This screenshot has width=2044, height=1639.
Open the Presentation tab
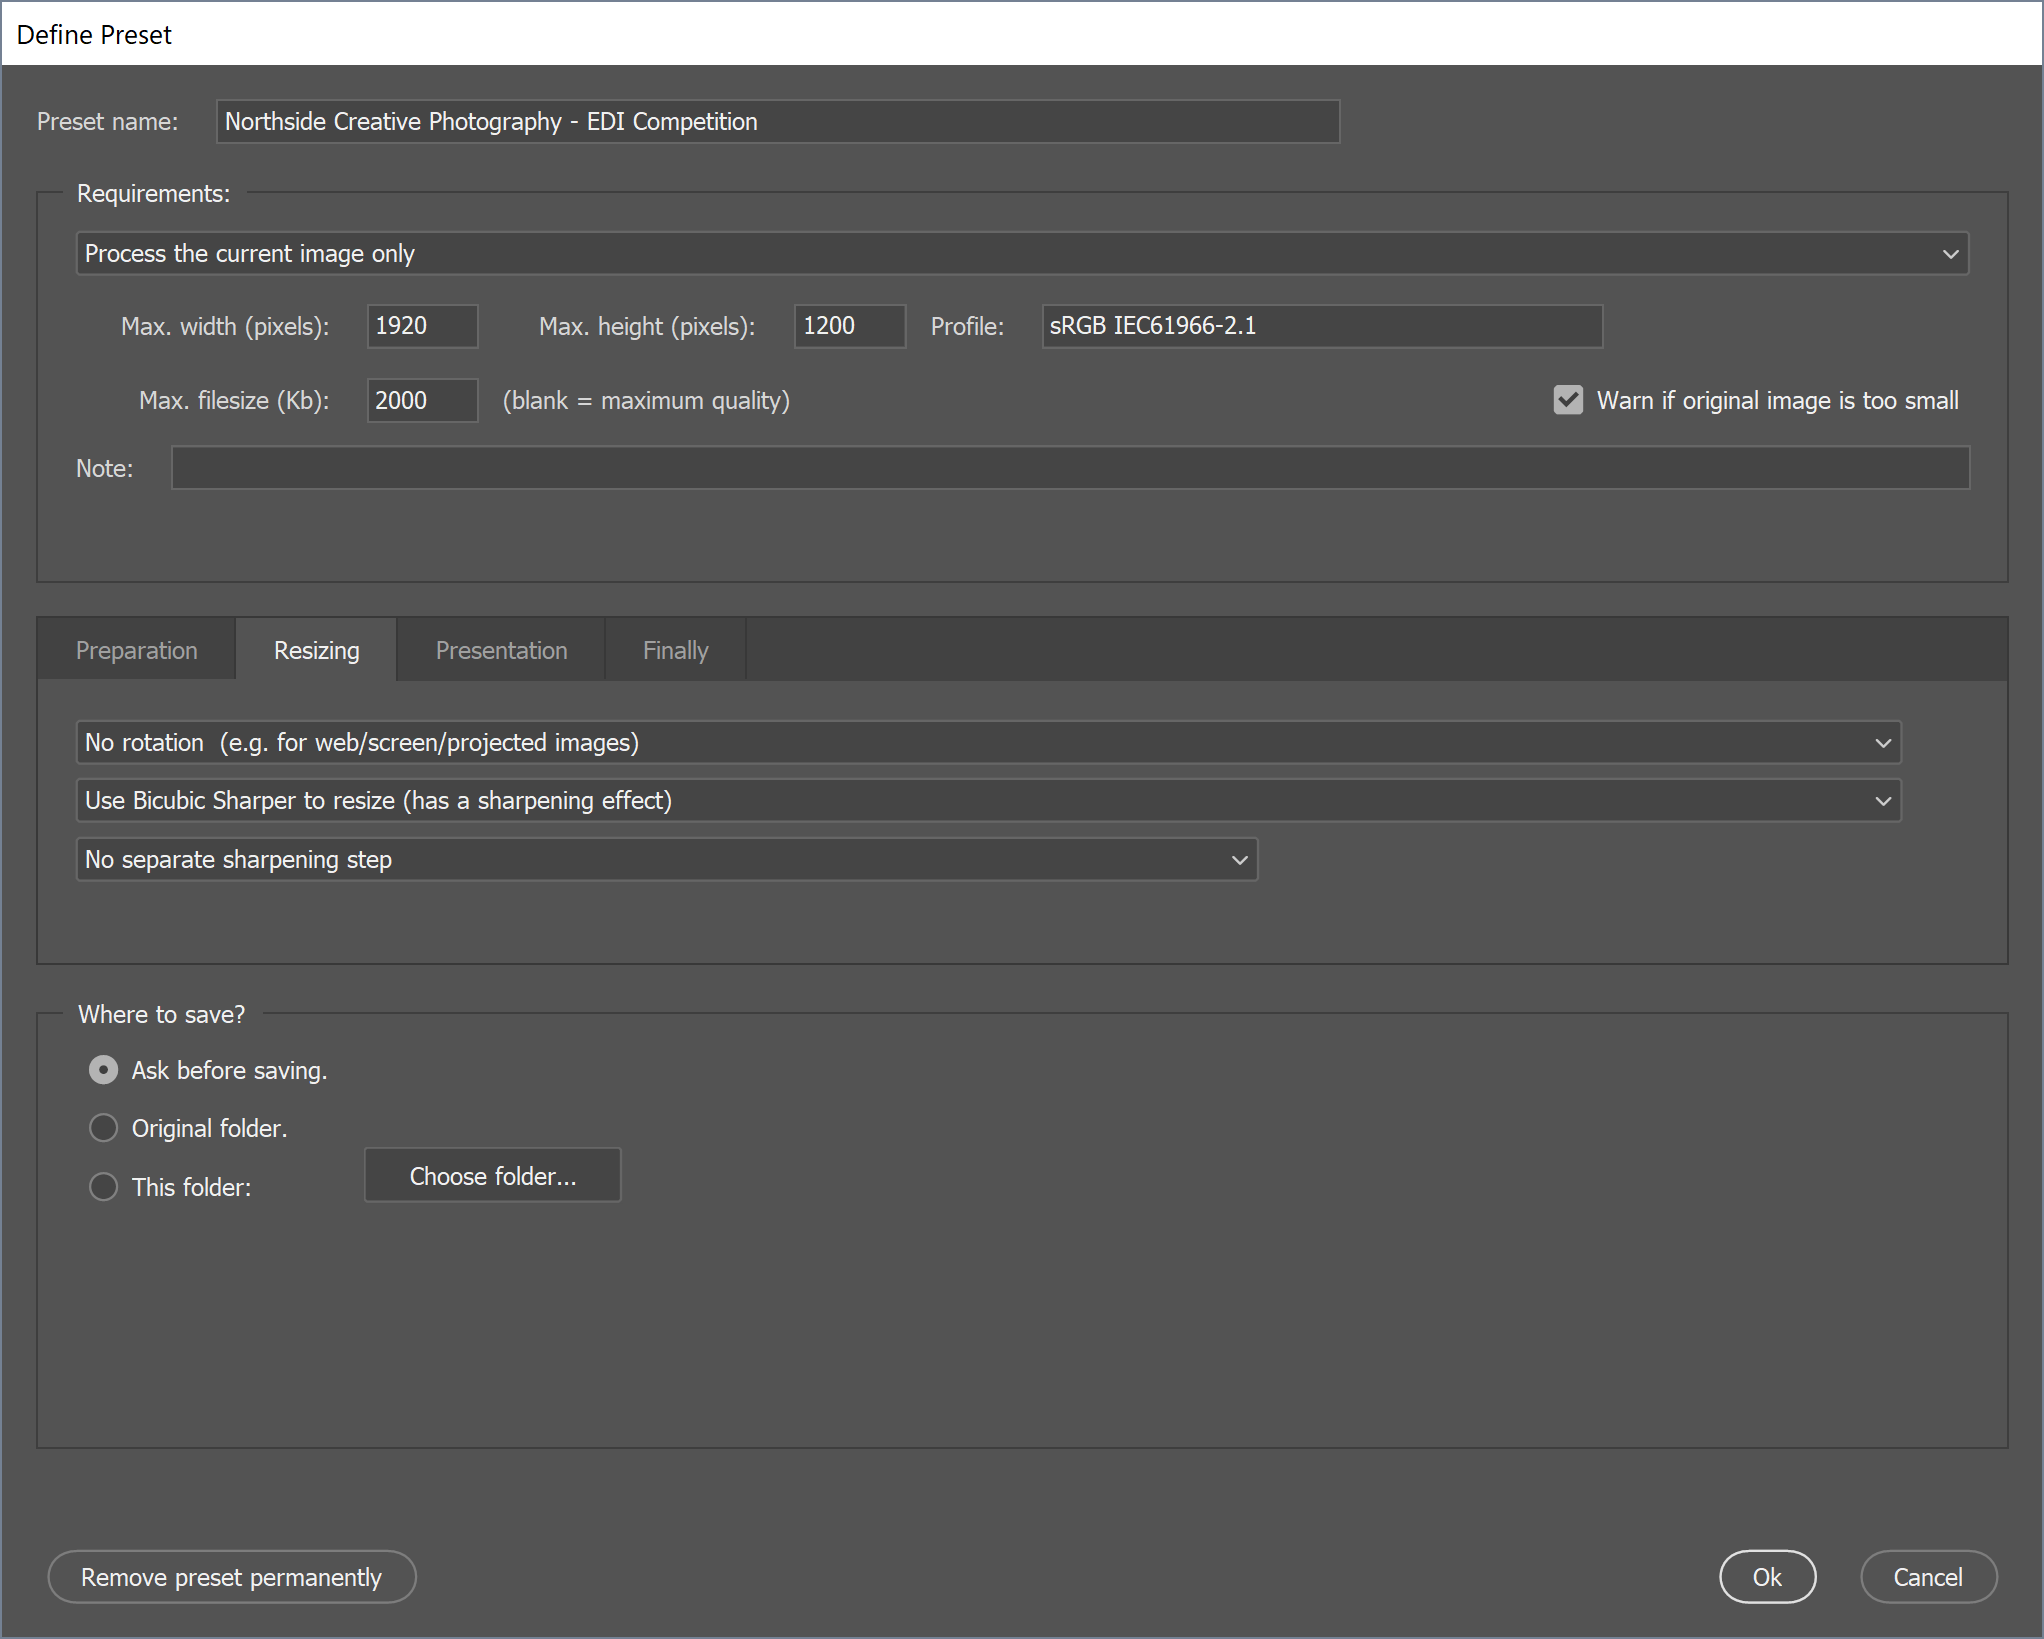pyautogui.click(x=501, y=650)
